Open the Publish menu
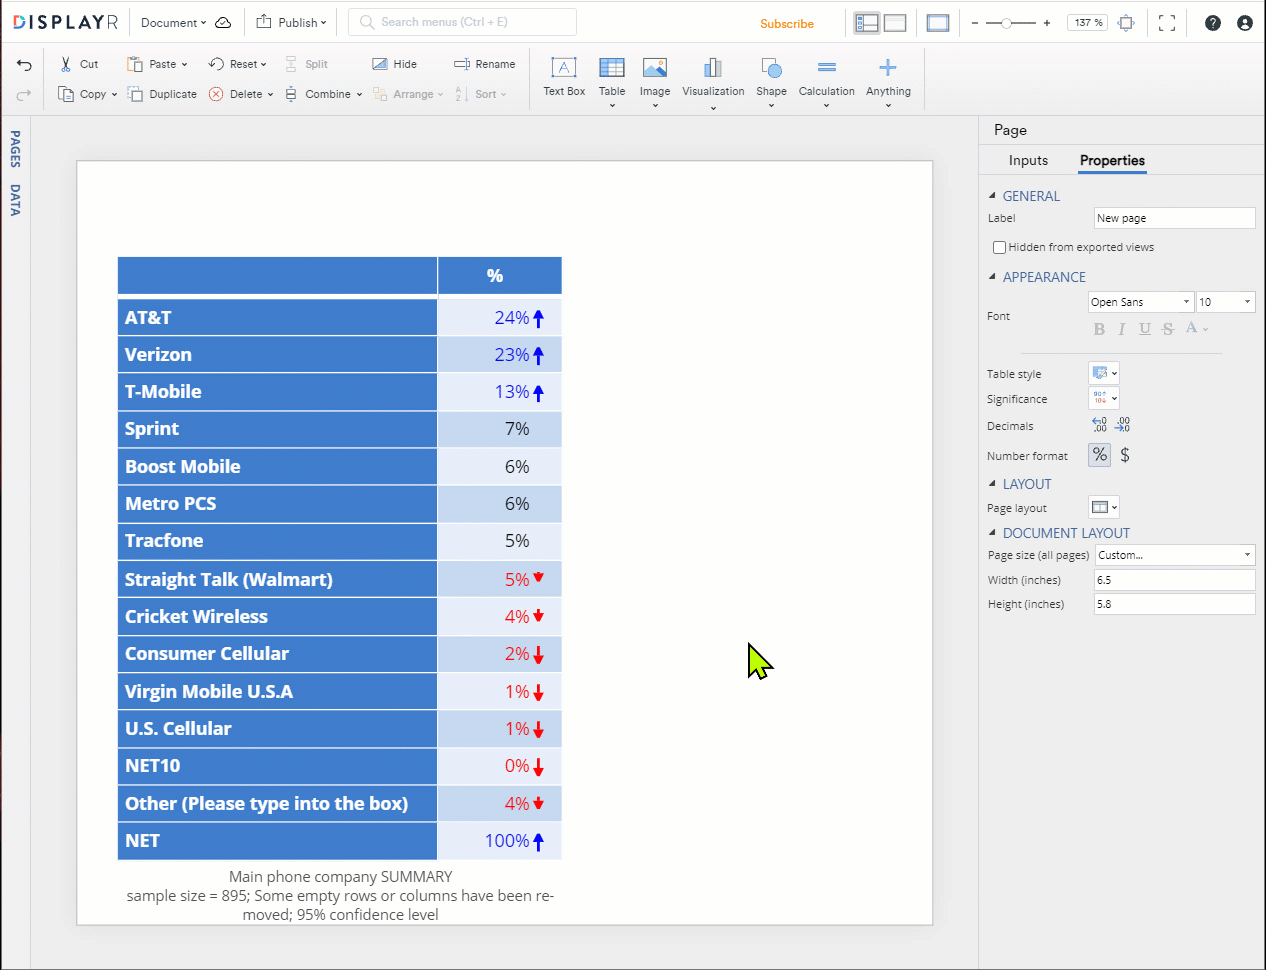The image size is (1266, 970). pos(290,21)
